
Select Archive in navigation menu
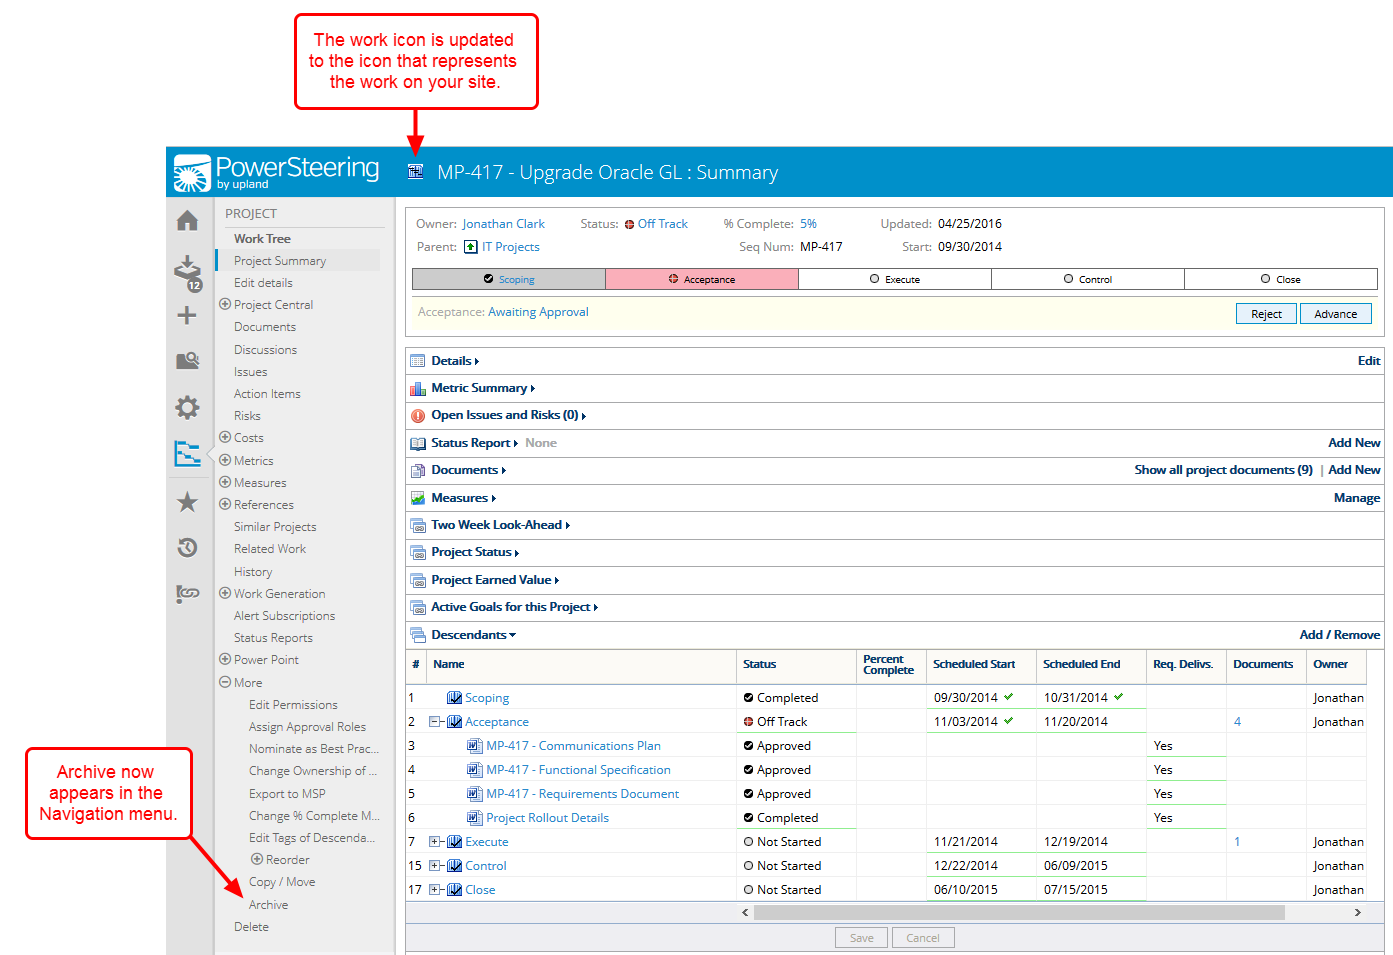pyautogui.click(x=268, y=905)
